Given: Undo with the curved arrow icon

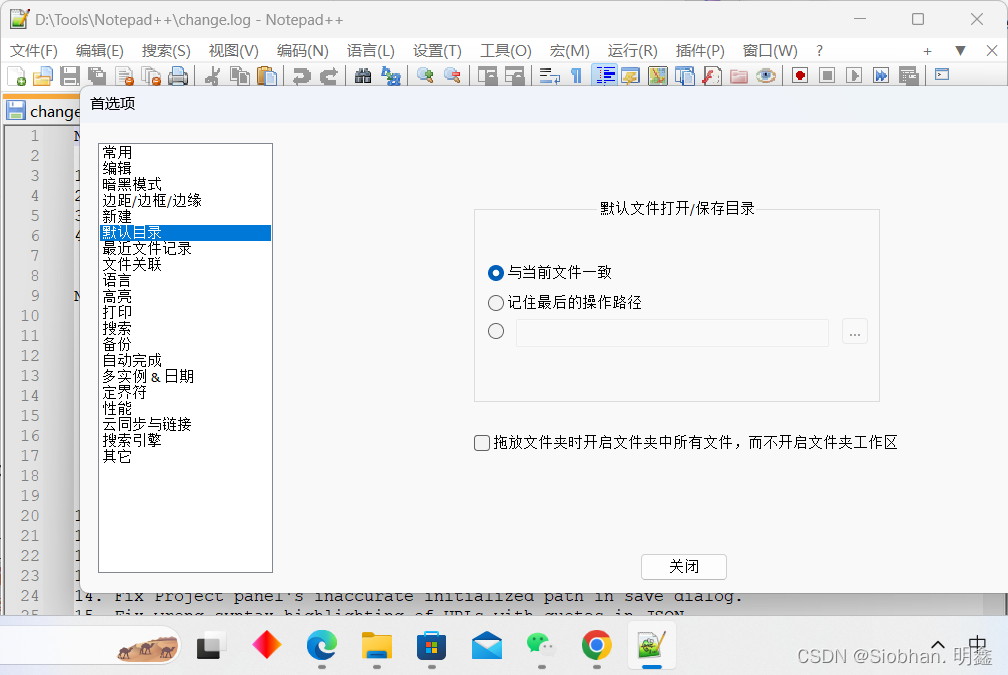Looking at the screenshot, I should pyautogui.click(x=301, y=76).
